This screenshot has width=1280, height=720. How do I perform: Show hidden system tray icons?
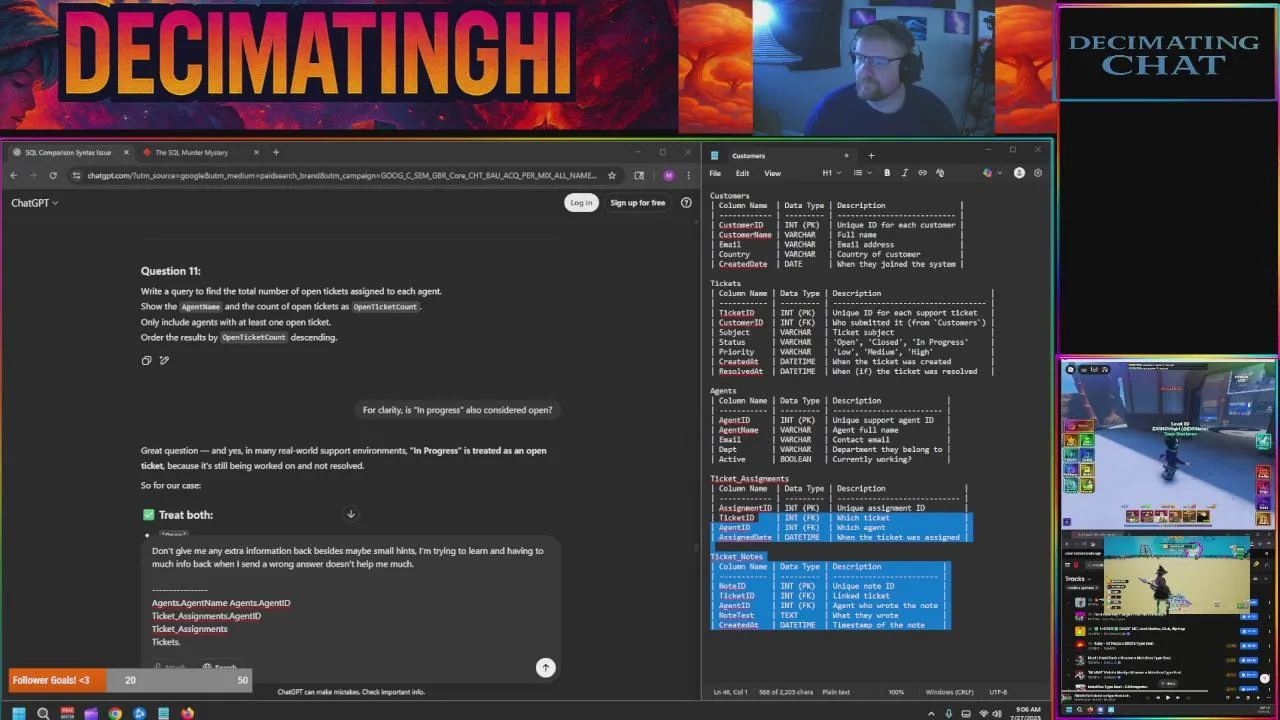pyautogui.click(x=931, y=713)
